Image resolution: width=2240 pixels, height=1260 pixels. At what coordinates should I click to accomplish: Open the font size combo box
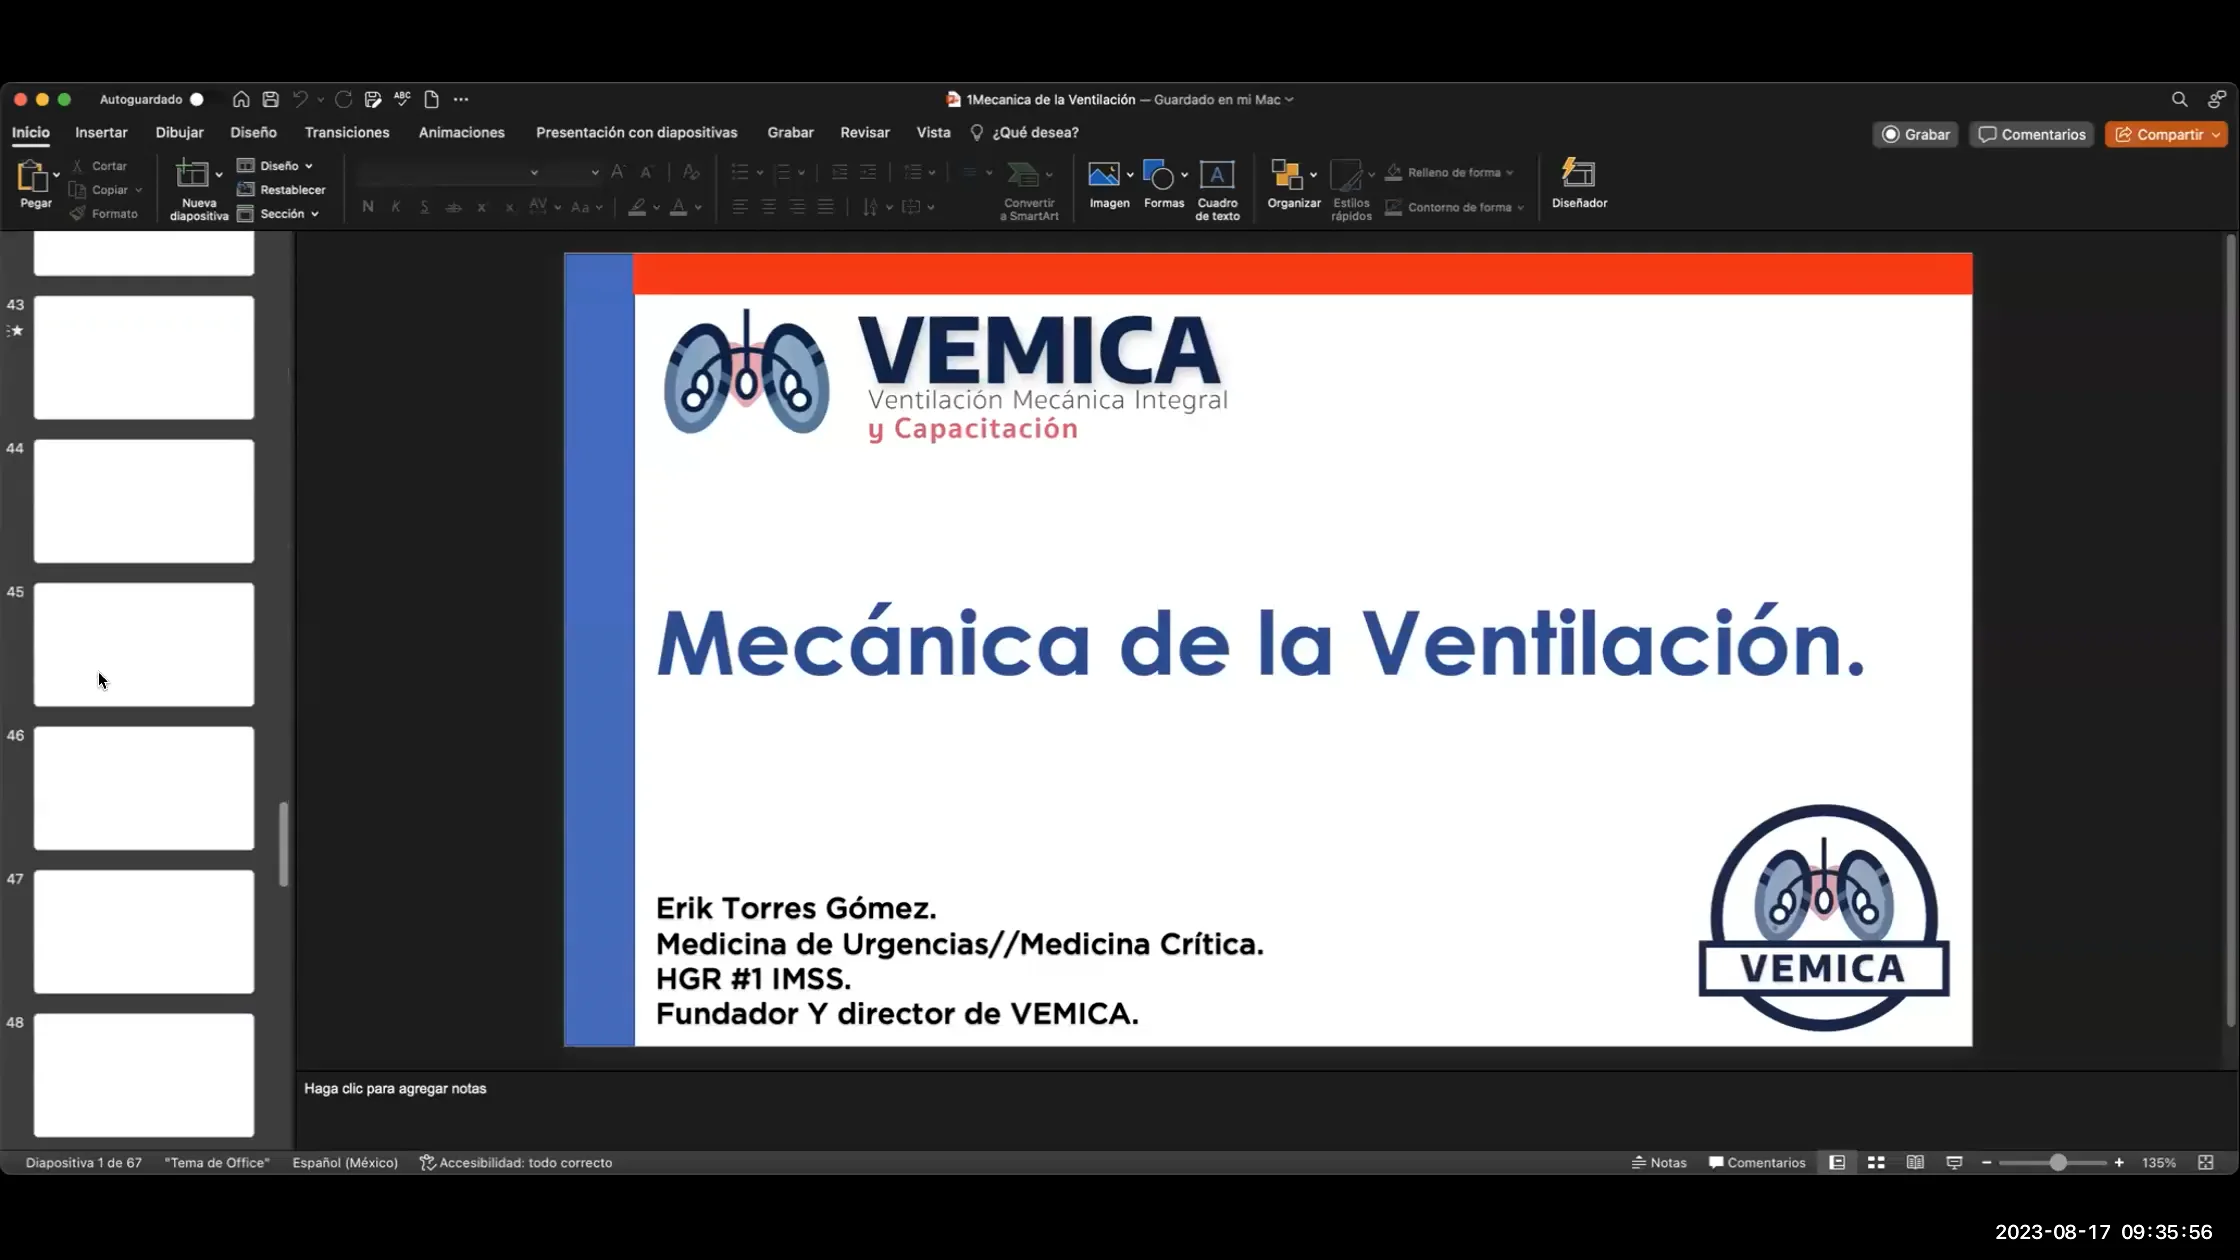click(x=573, y=172)
